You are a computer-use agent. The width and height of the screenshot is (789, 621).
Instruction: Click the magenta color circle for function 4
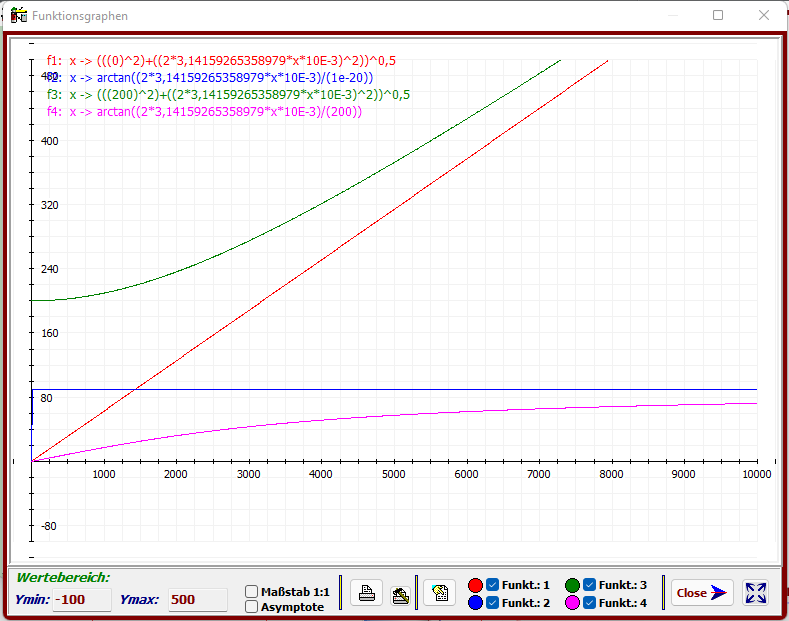click(x=572, y=603)
